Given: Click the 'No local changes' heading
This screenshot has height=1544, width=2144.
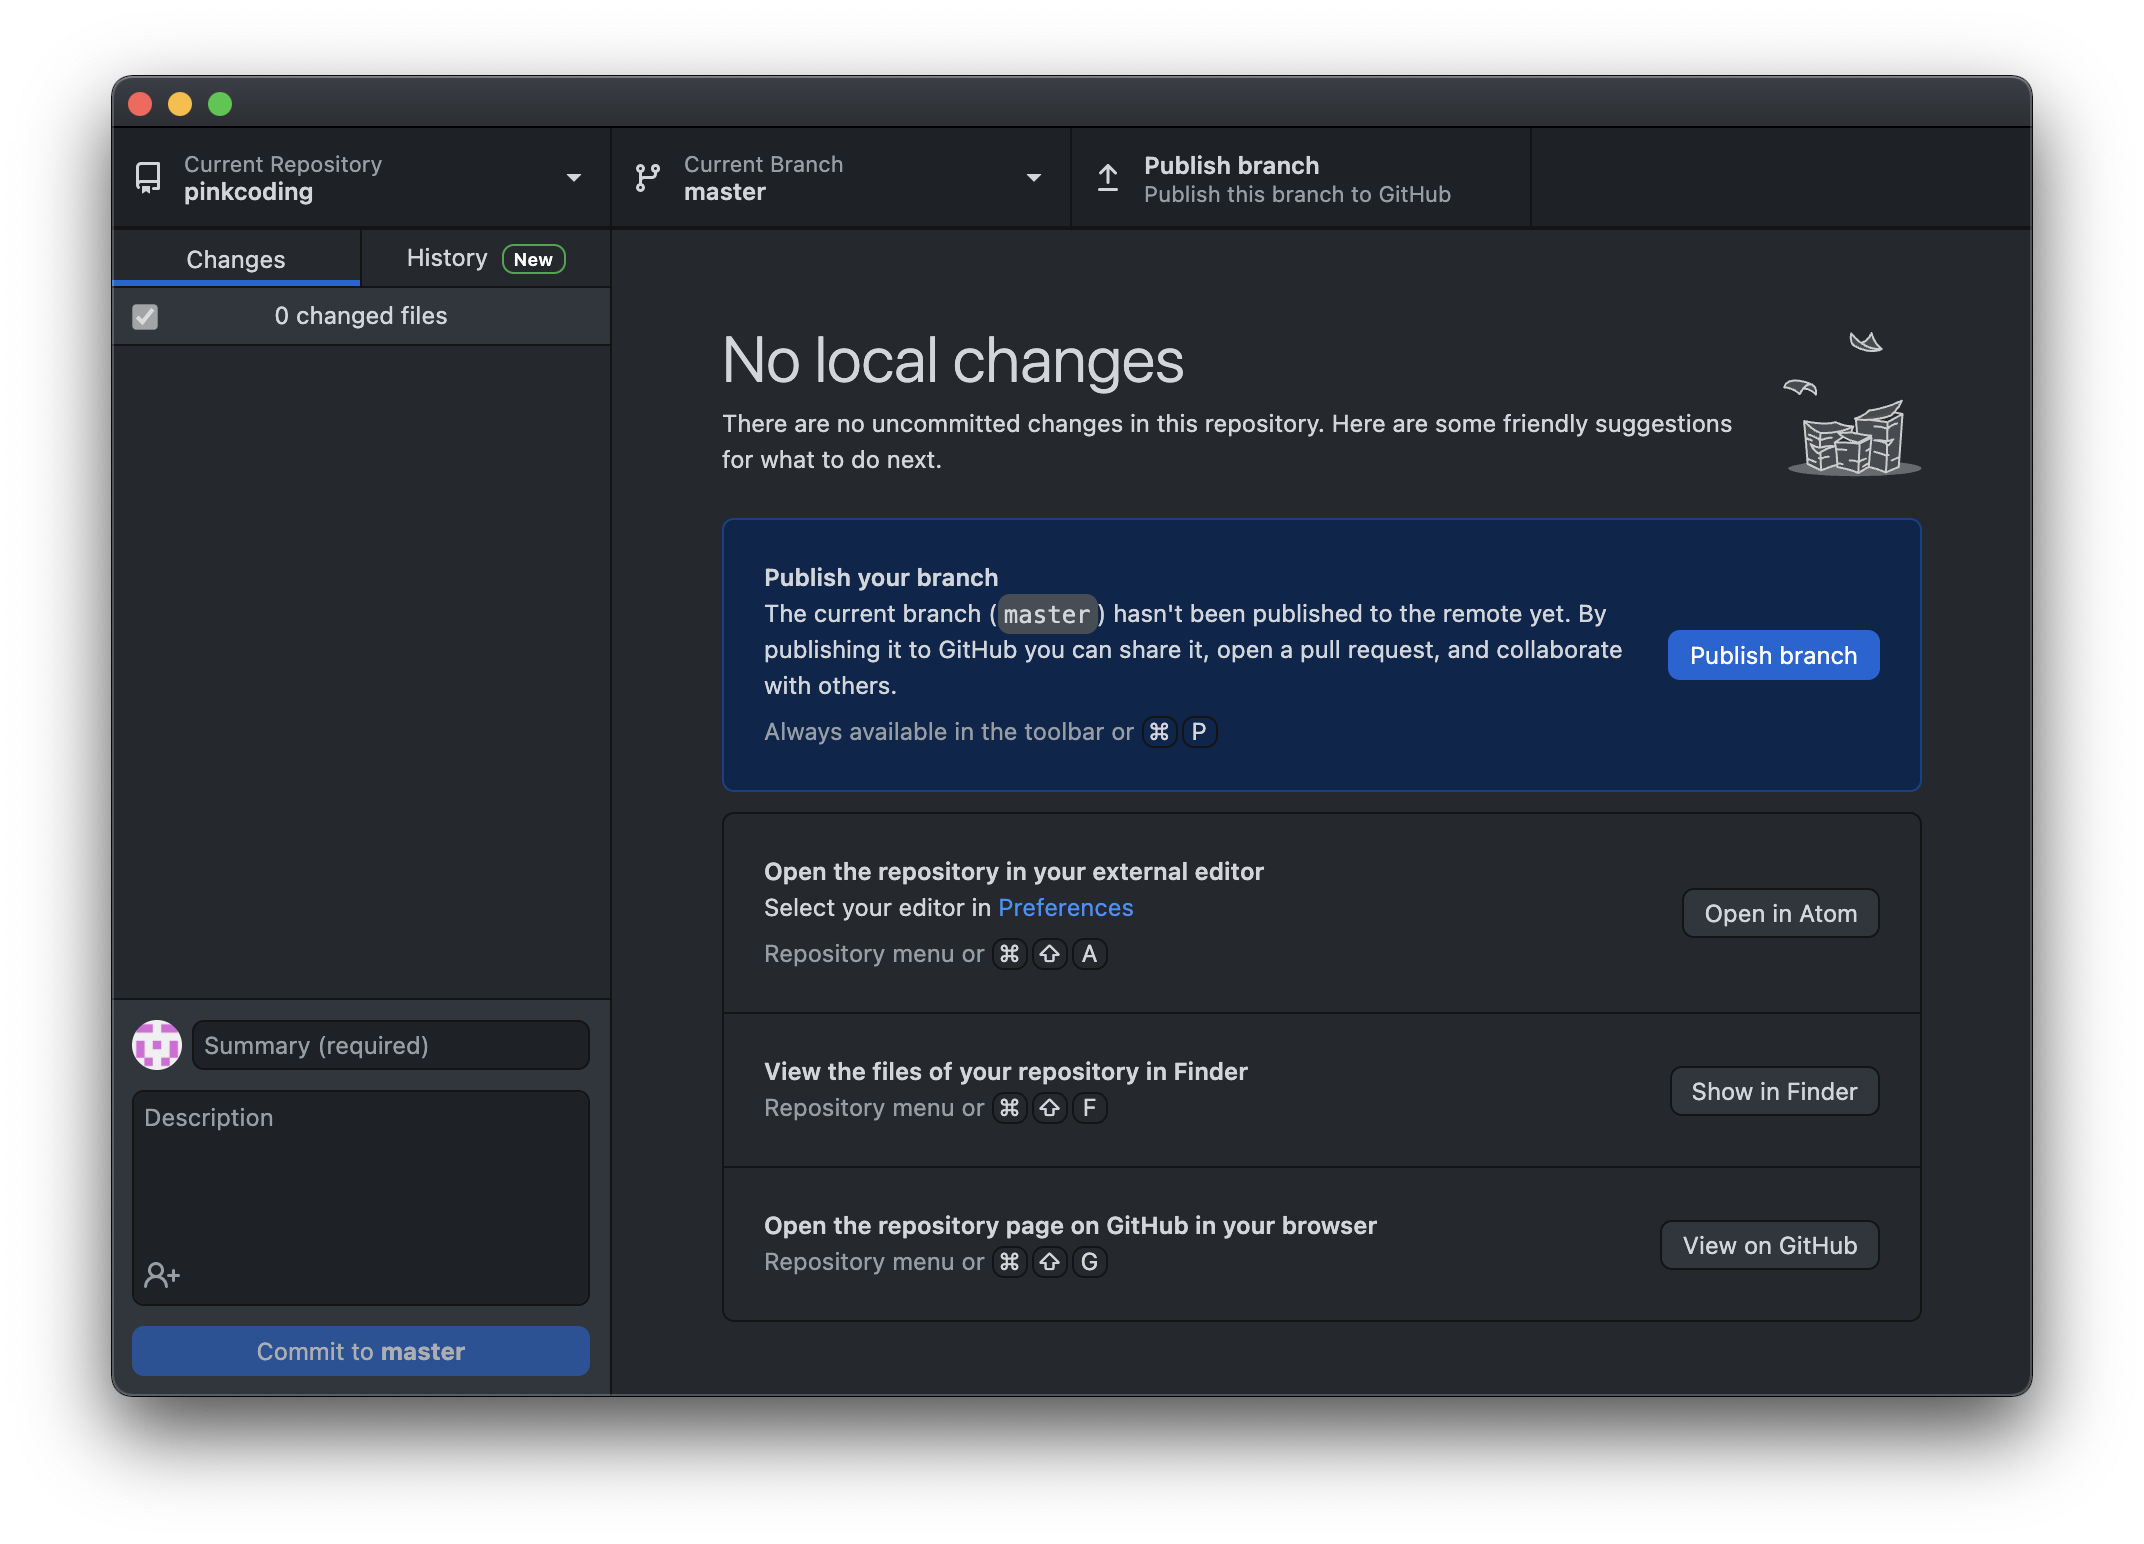Looking at the screenshot, I should click(952, 360).
